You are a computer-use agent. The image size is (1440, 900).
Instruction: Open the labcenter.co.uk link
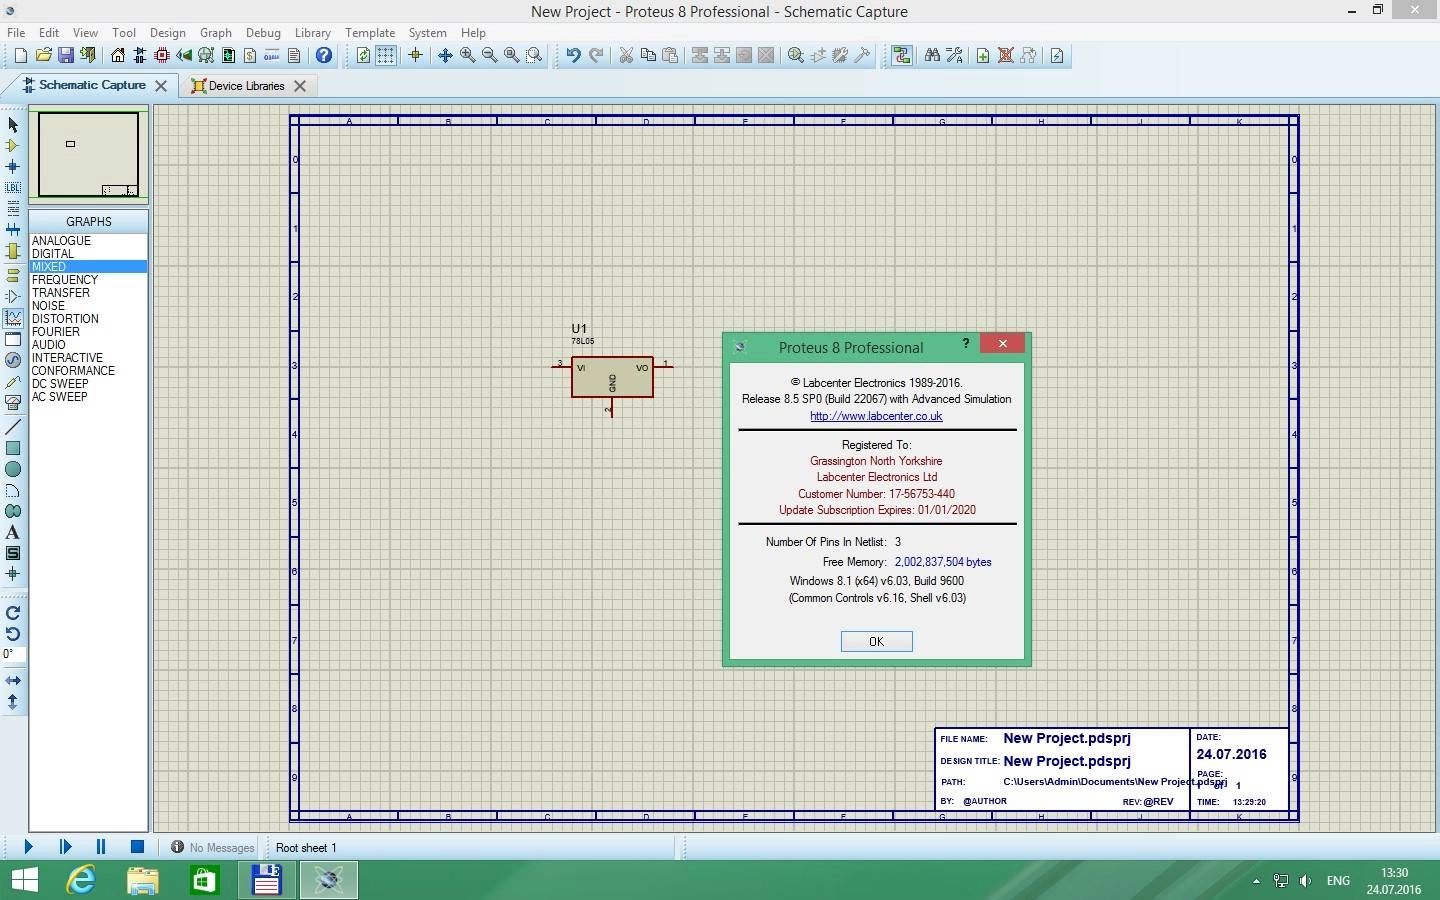[x=876, y=416]
